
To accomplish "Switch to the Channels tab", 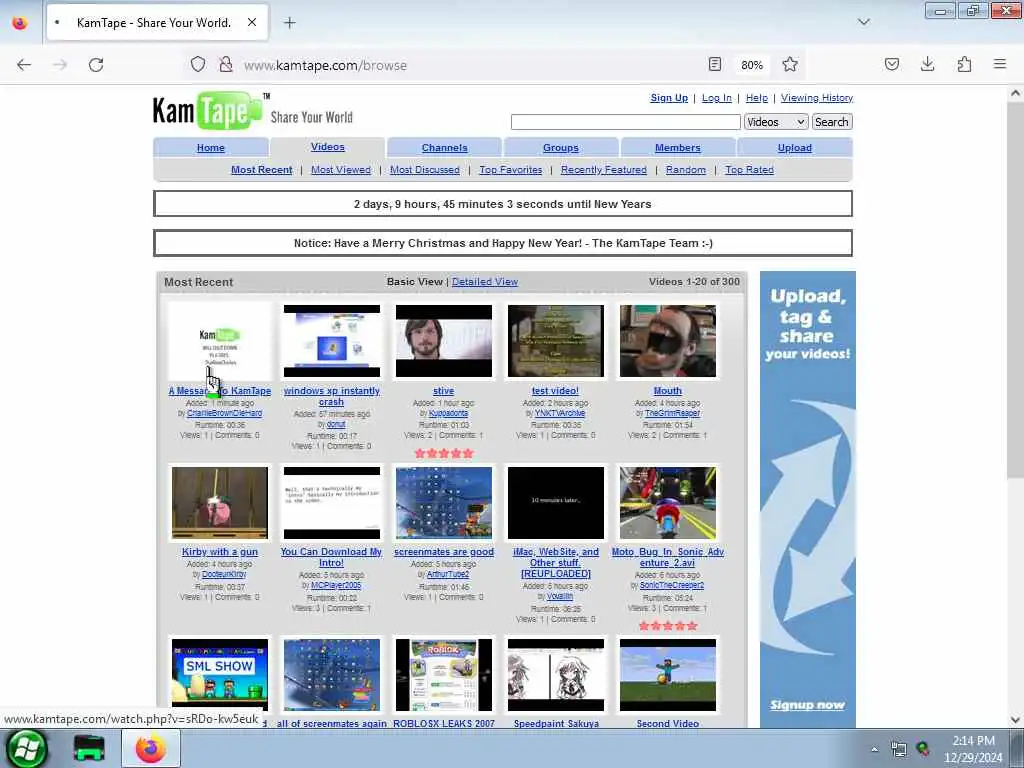I will click(x=444, y=148).
